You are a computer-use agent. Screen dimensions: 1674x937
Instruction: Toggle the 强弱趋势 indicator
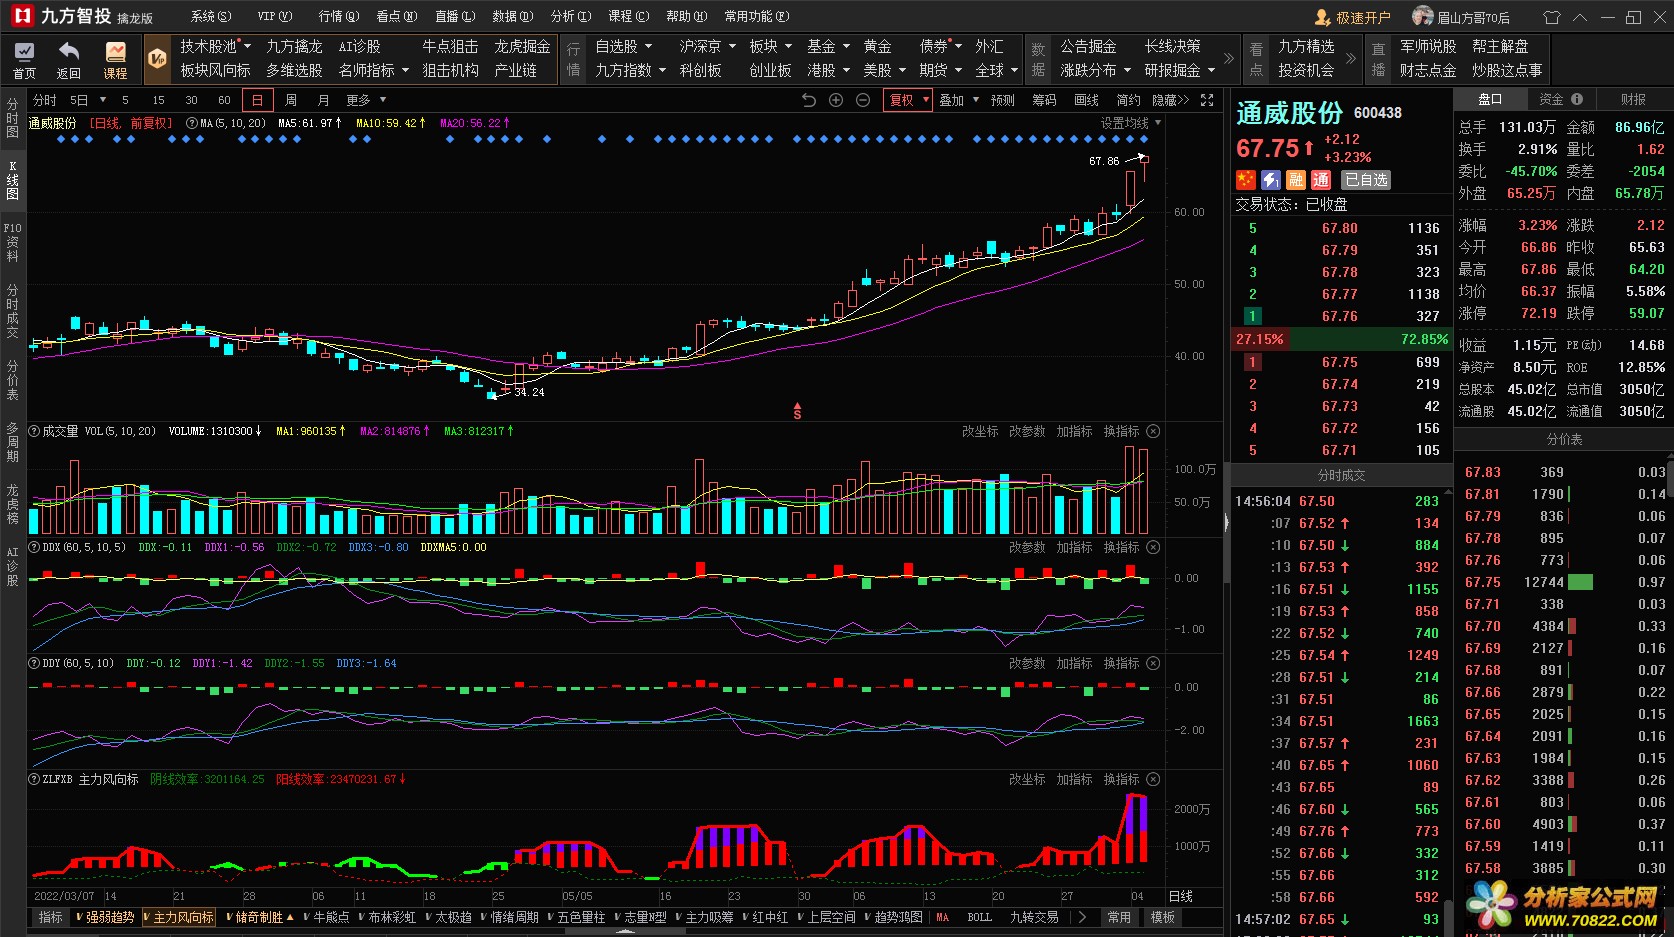105,917
